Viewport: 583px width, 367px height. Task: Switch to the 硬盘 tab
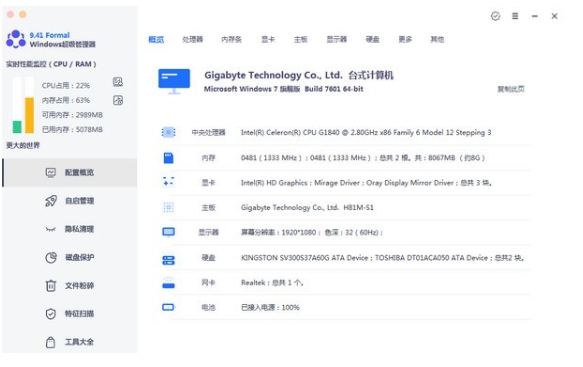(x=372, y=39)
